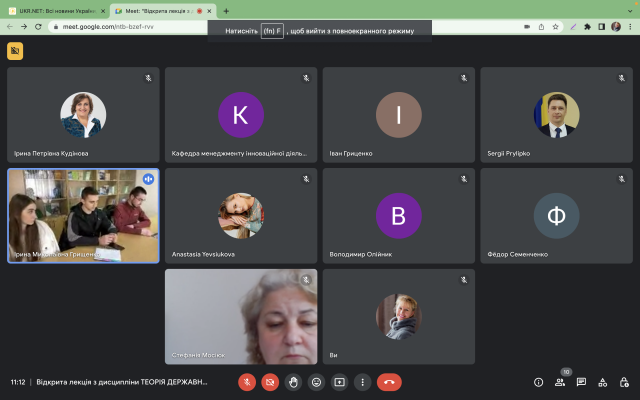Image resolution: width=640 pixels, height=400 pixels.
Task: Close the Meet tab
Action: (209, 11)
